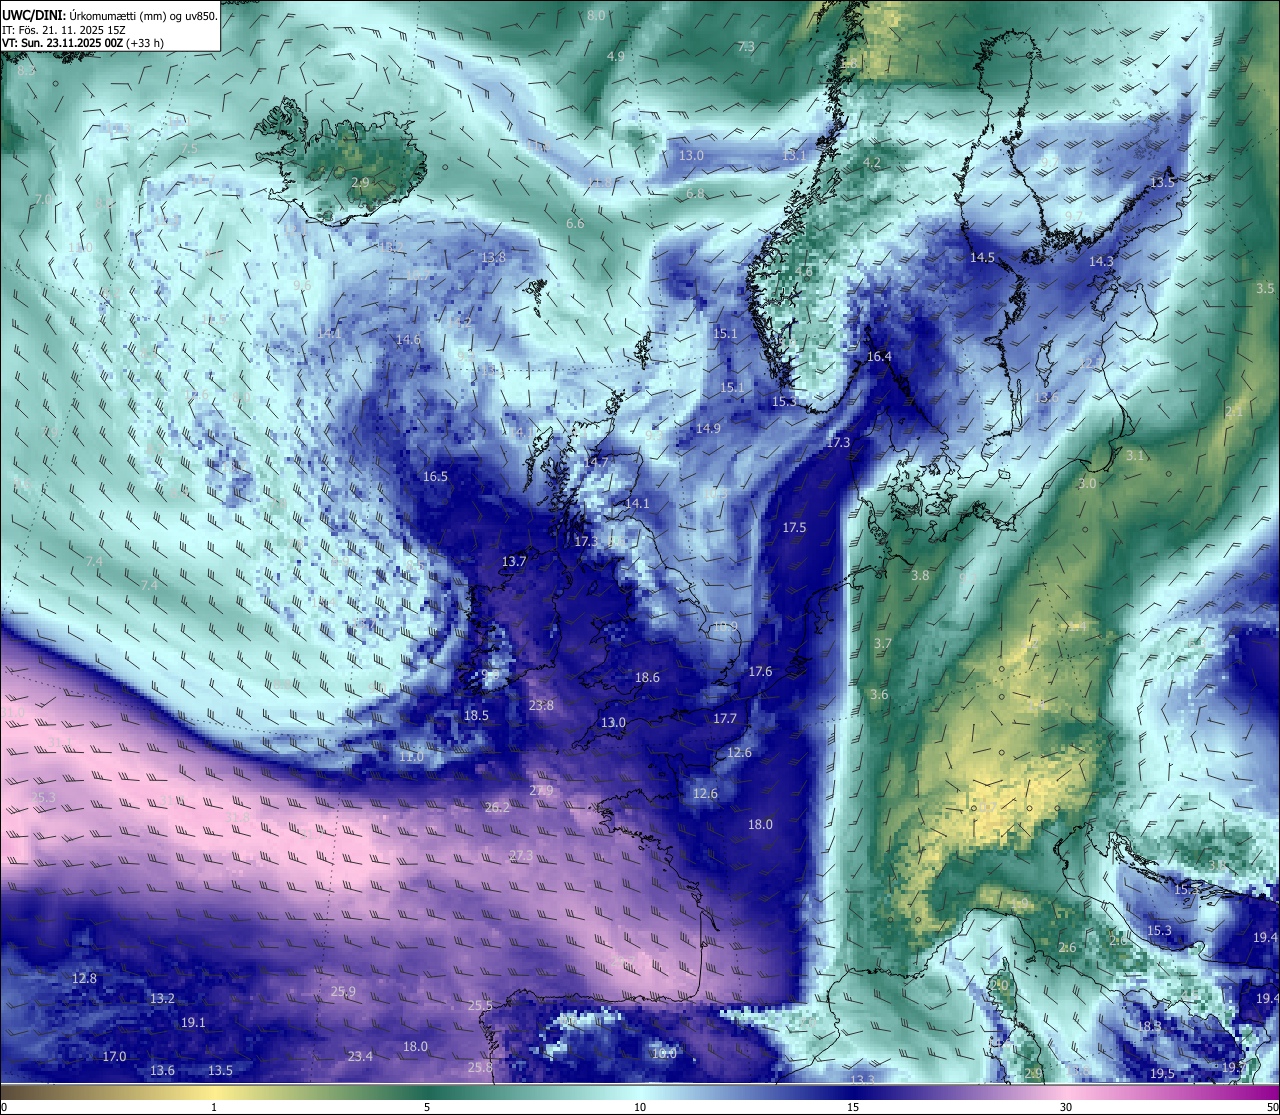The image size is (1280, 1115).
Task: Click the 14.3 value label
Action: point(1101,261)
